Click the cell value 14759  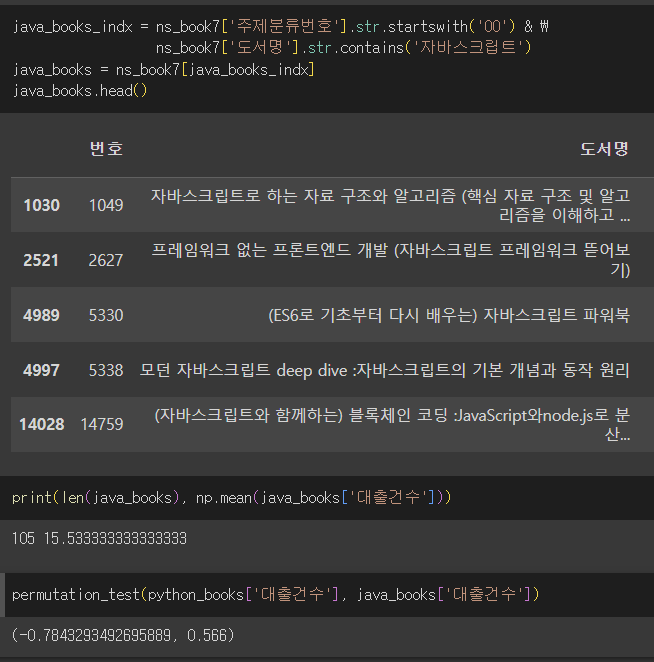click(102, 424)
